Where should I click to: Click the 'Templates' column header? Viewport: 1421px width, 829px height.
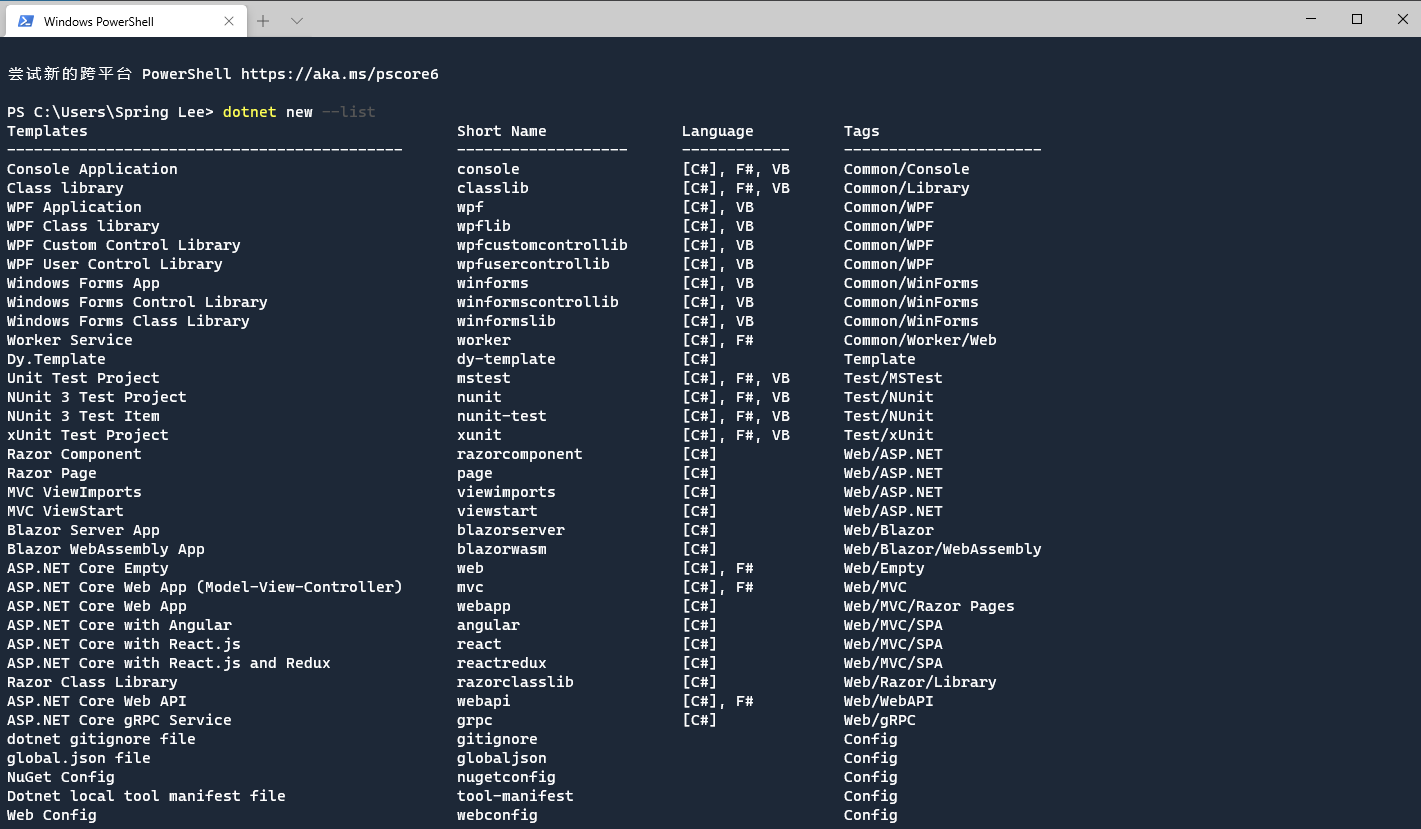[x=47, y=131]
